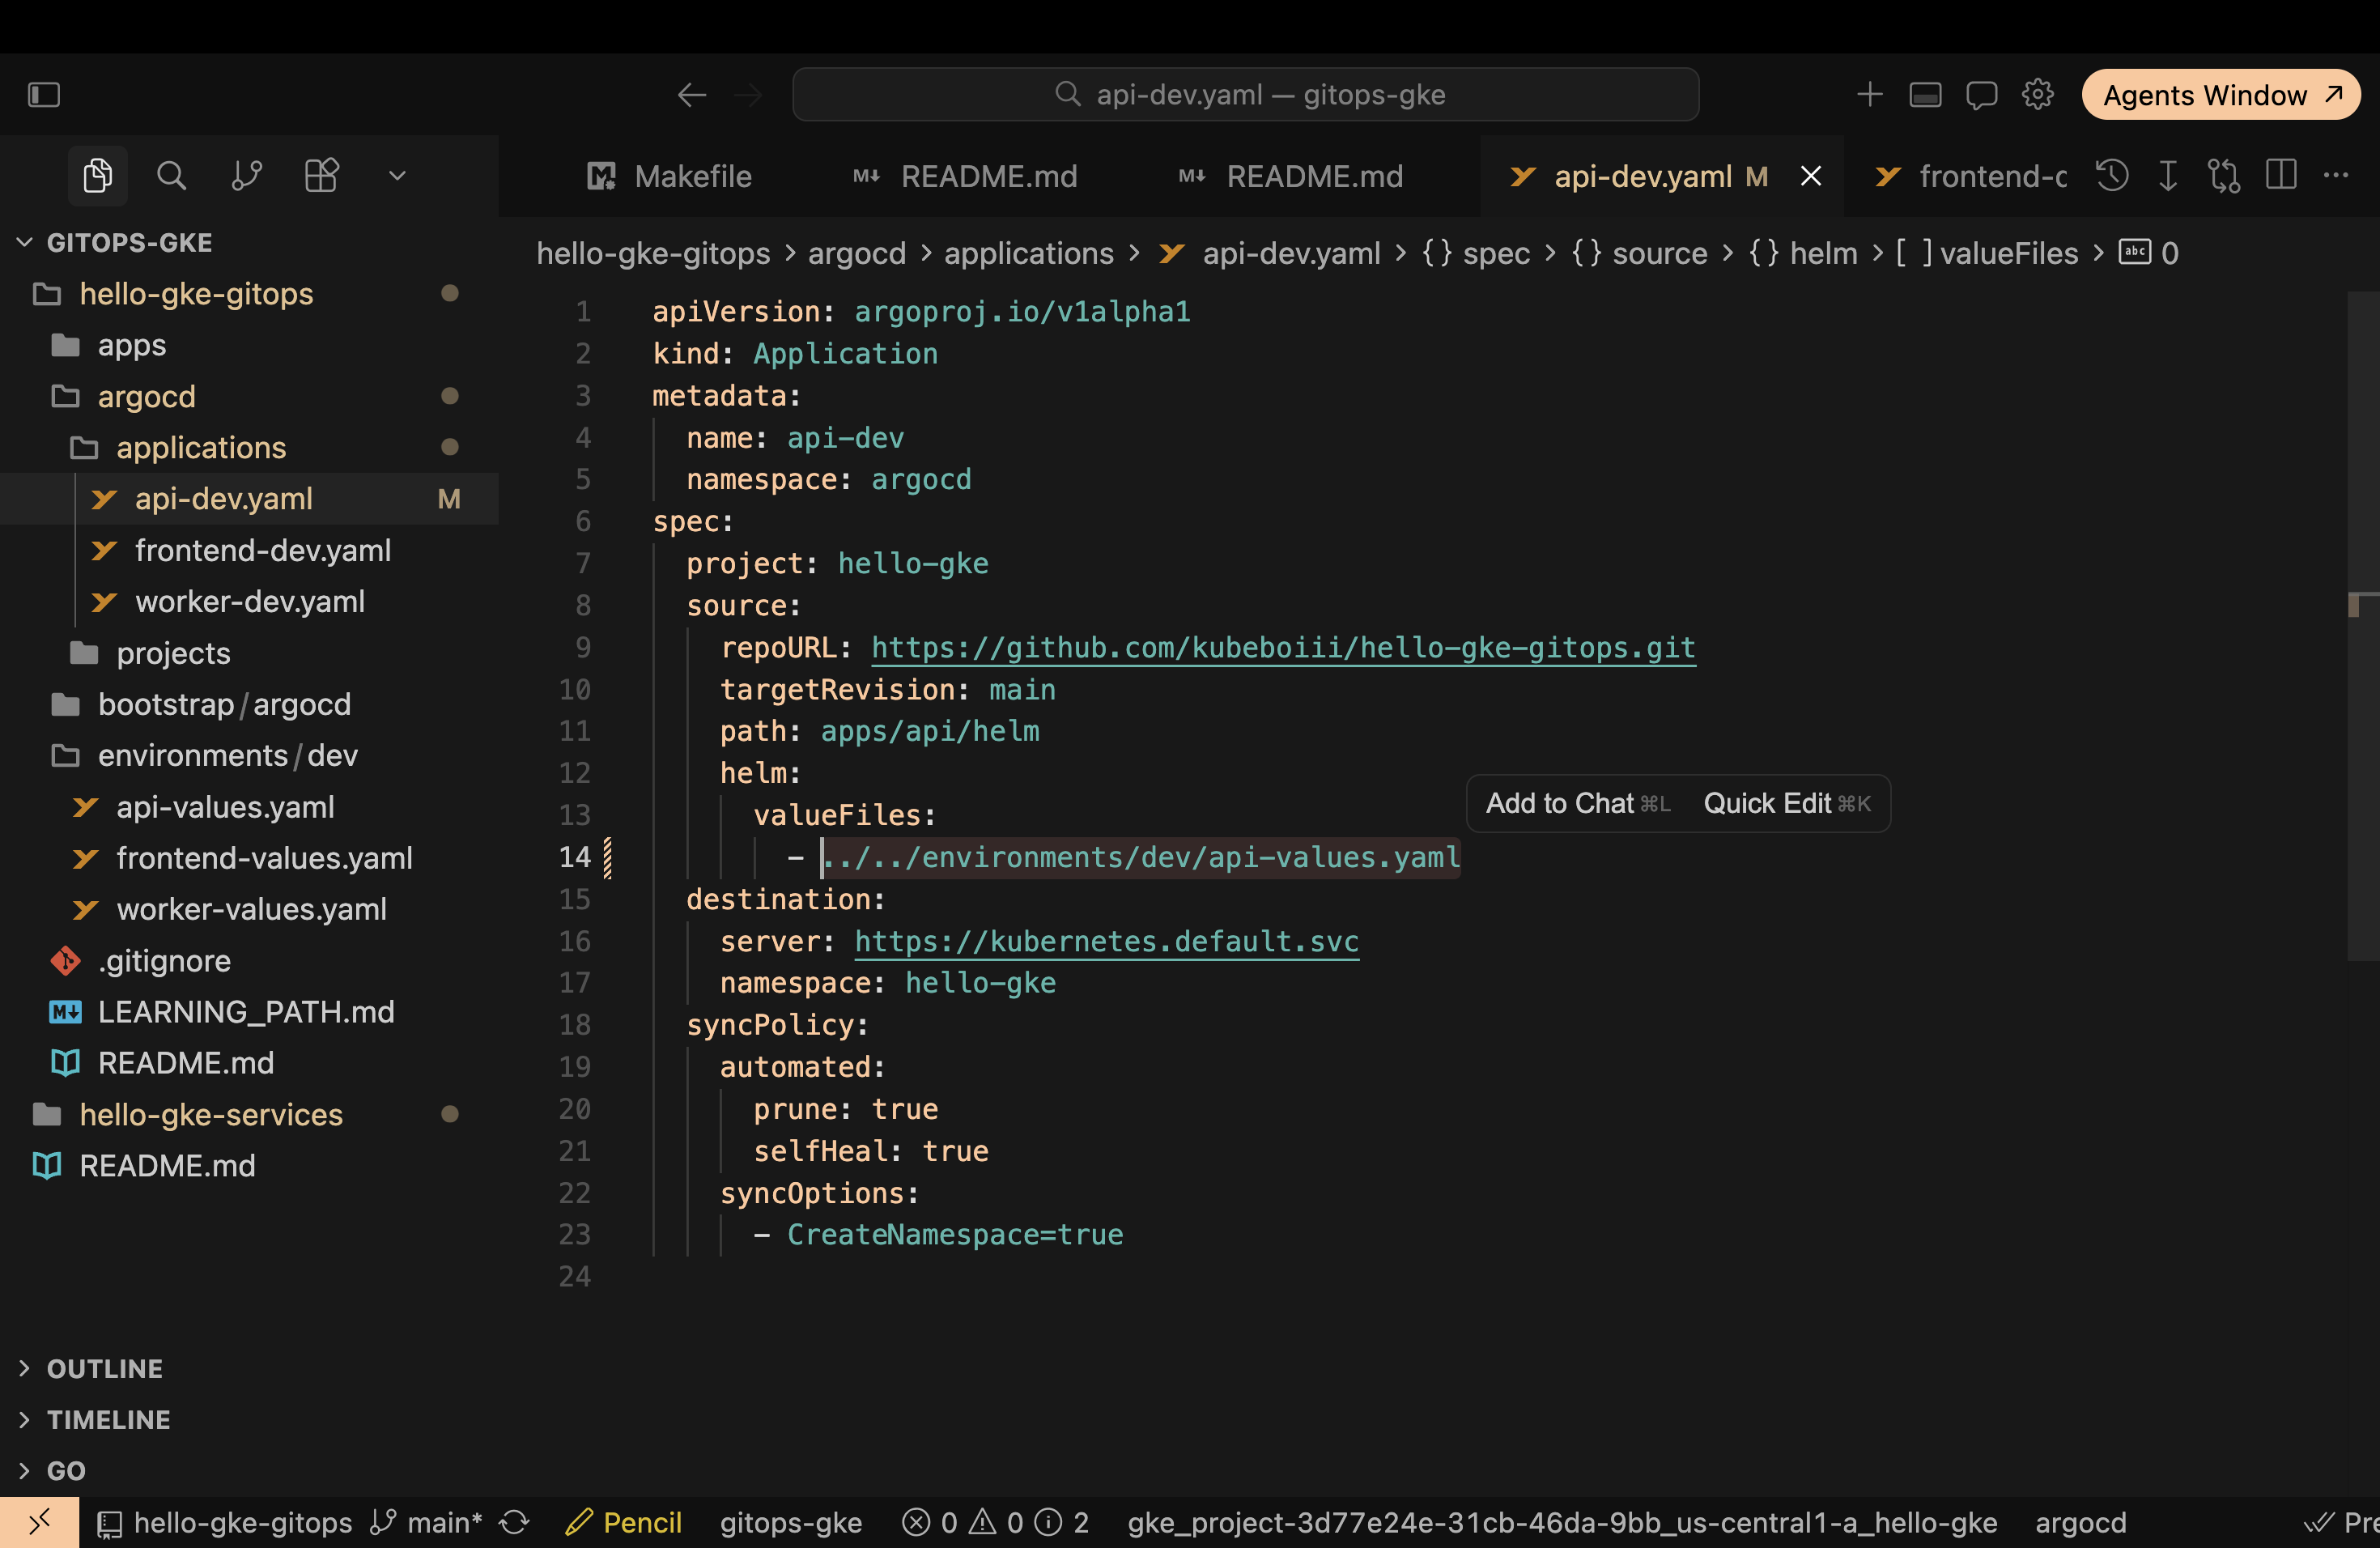Open settings gear in title bar
This screenshot has width=2380, height=1548.
(x=2037, y=95)
